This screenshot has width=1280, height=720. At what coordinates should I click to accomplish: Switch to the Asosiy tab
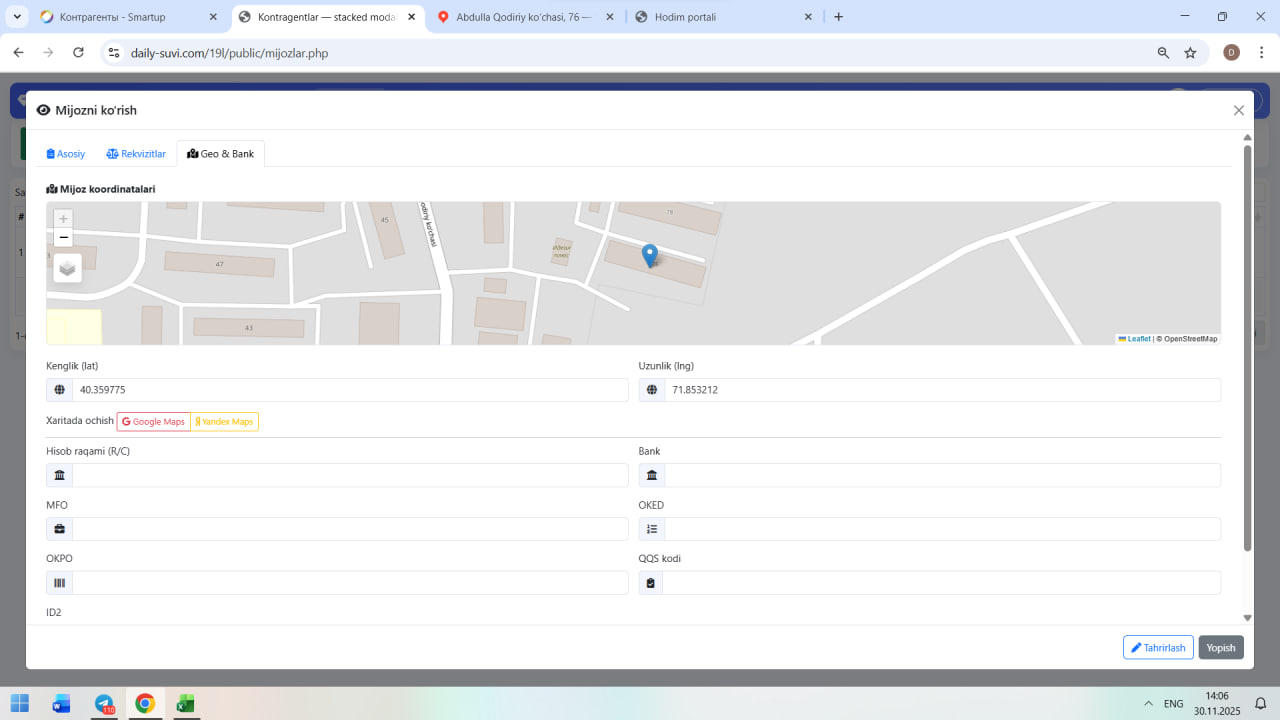click(x=66, y=154)
